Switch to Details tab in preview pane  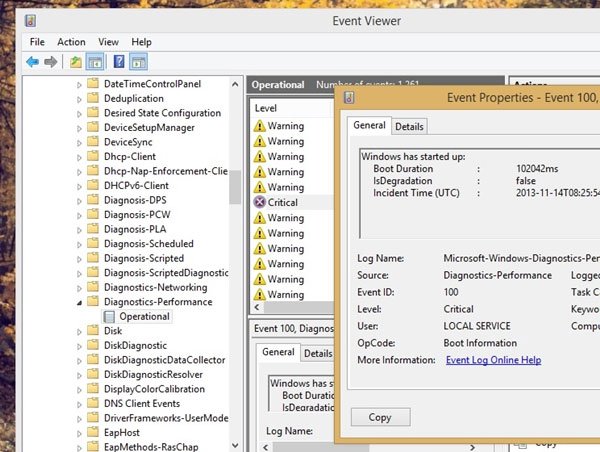[318, 353]
